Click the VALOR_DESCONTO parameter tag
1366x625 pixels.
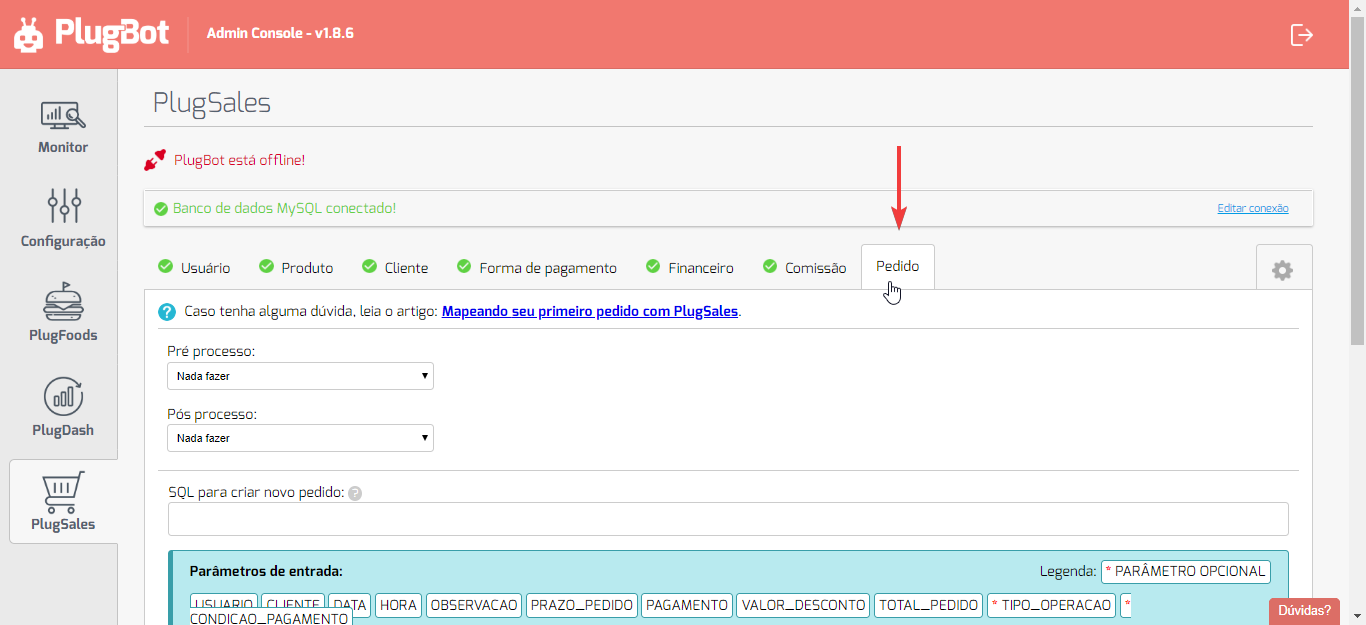[x=803, y=605]
